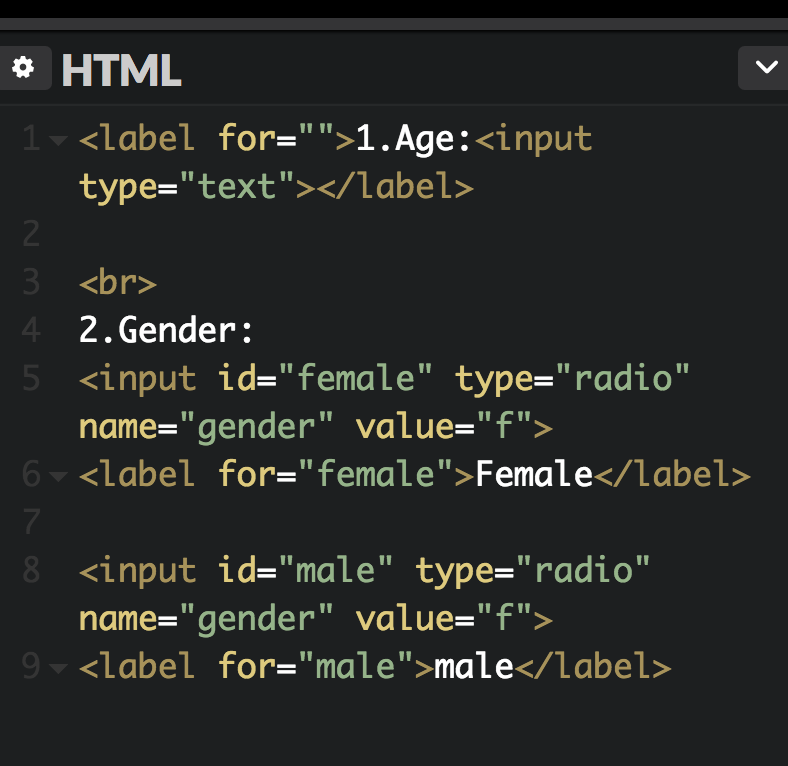The width and height of the screenshot is (788, 766).
Task: Collapse code fold arrow on line 9
Action: point(59,667)
